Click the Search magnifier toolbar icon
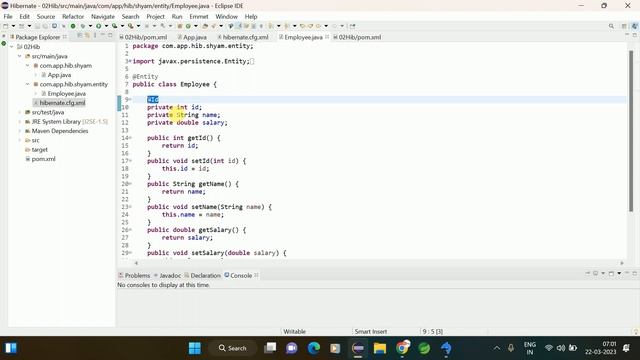Image resolution: width=640 pixels, height=360 pixels. click(611, 26)
